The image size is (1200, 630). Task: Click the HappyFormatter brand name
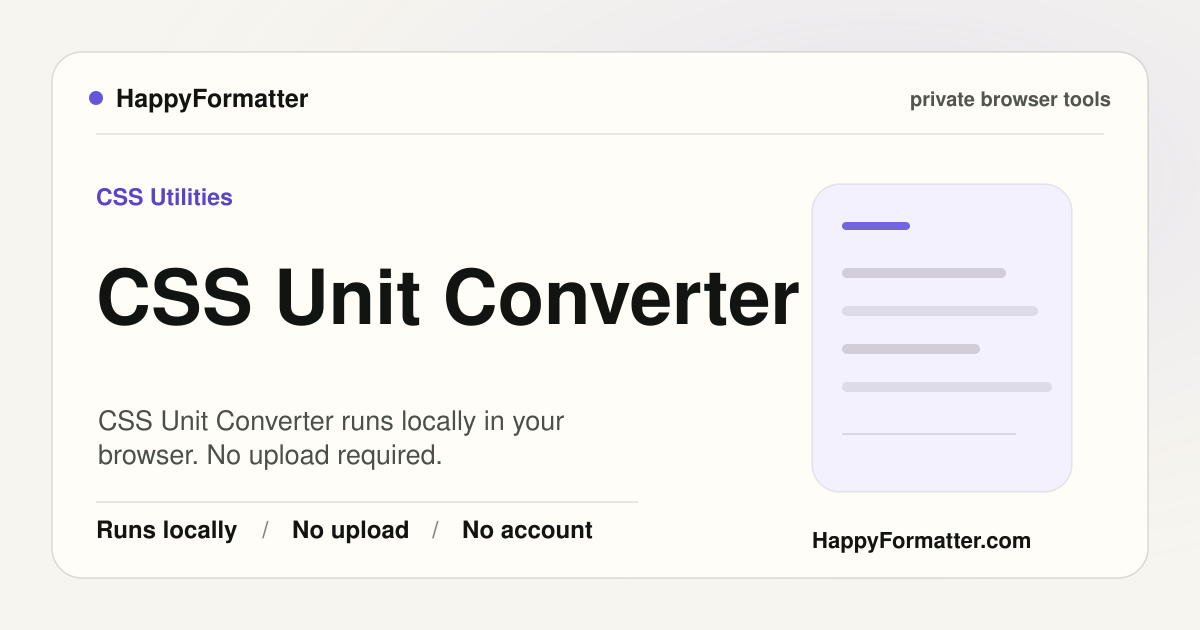tap(212, 99)
